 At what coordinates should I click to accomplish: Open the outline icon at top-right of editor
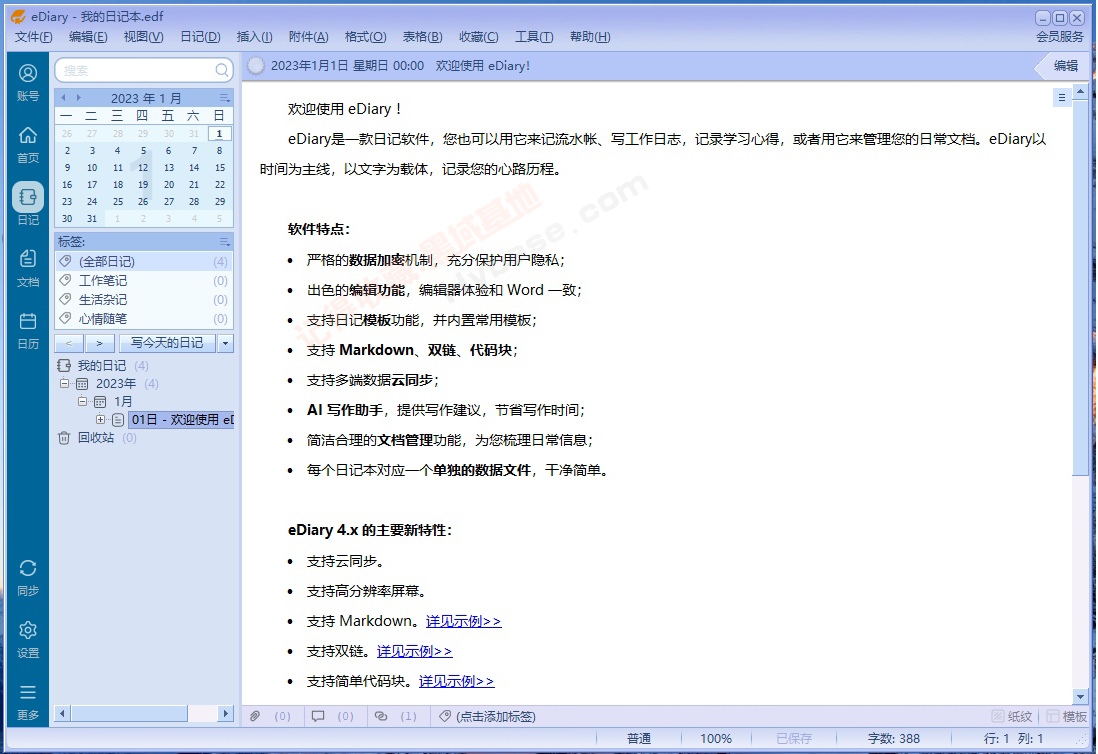[x=1062, y=98]
